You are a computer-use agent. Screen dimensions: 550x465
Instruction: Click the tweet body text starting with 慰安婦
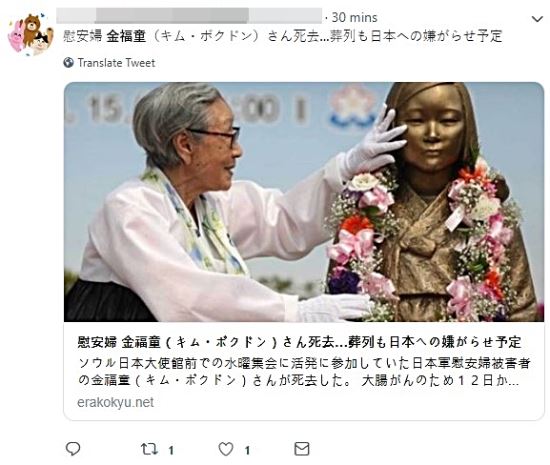pos(283,36)
